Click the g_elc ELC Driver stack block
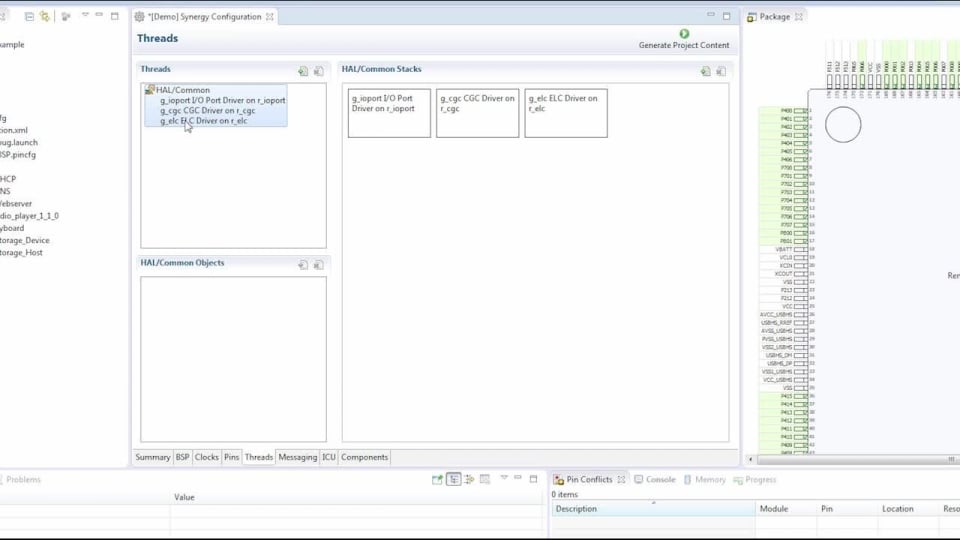960x540 pixels. 565,112
